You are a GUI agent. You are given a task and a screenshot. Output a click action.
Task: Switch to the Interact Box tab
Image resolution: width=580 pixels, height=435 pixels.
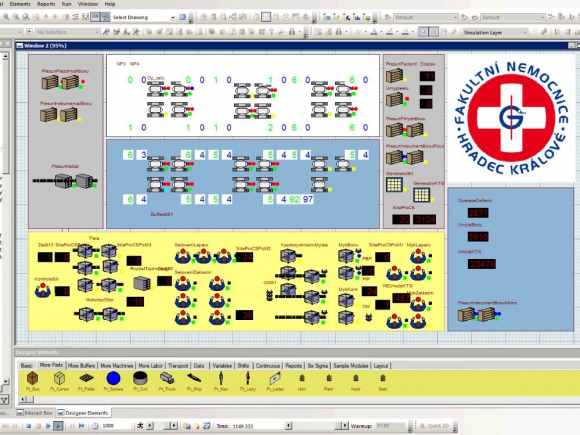[35, 412]
